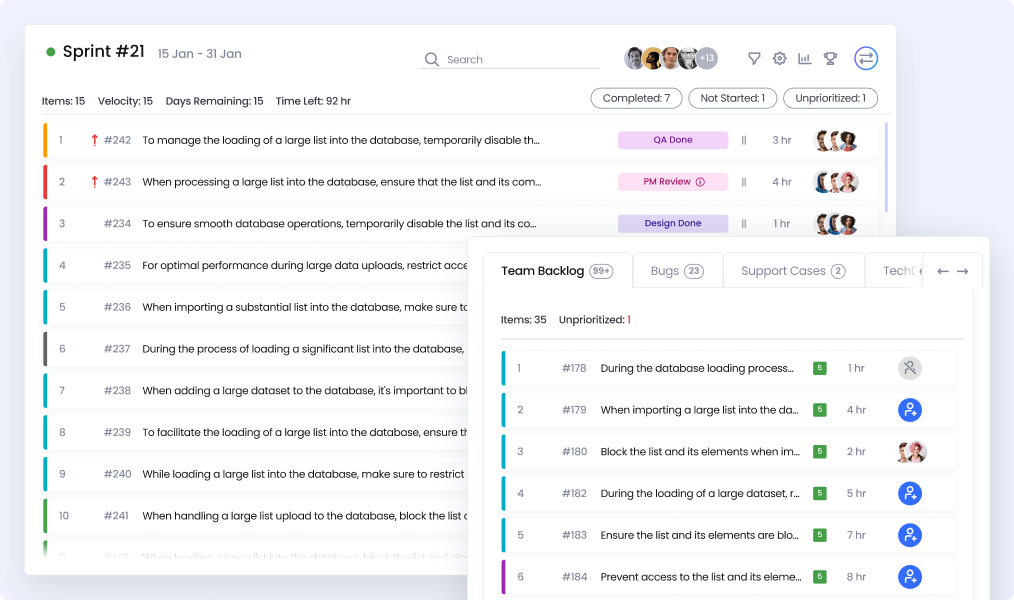Click info icon in PM Review badge
1014x600 pixels.
pyautogui.click(x=700, y=182)
